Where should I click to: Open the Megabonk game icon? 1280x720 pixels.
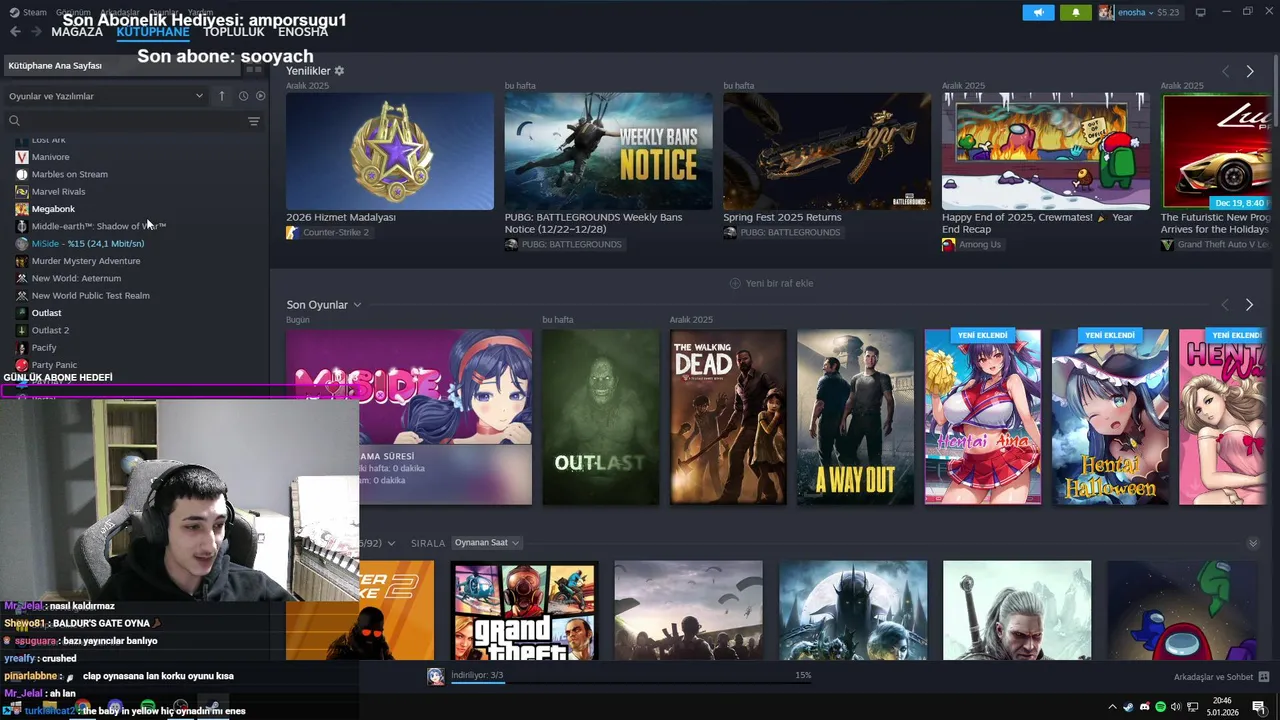[x=22, y=209]
